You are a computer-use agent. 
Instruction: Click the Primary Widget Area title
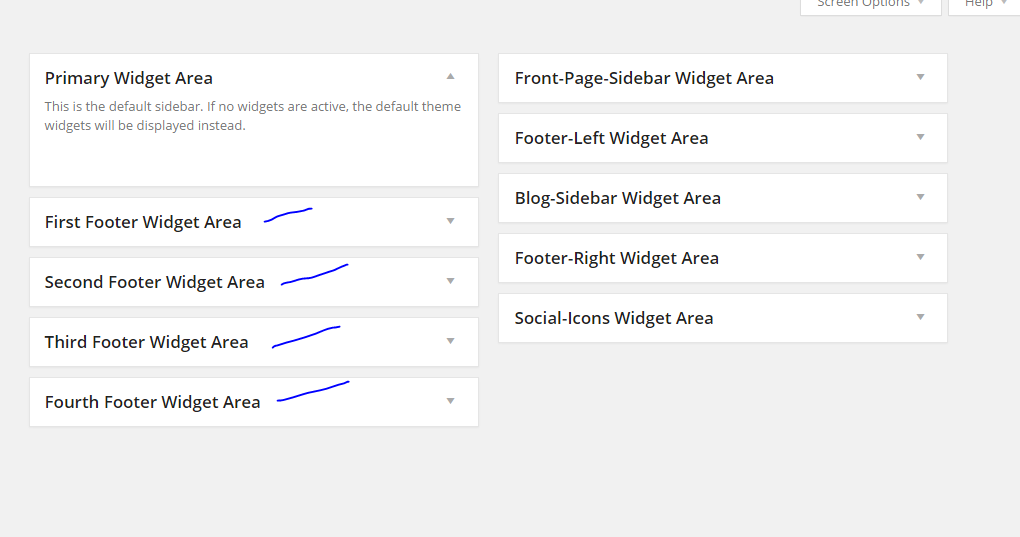(x=129, y=78)
